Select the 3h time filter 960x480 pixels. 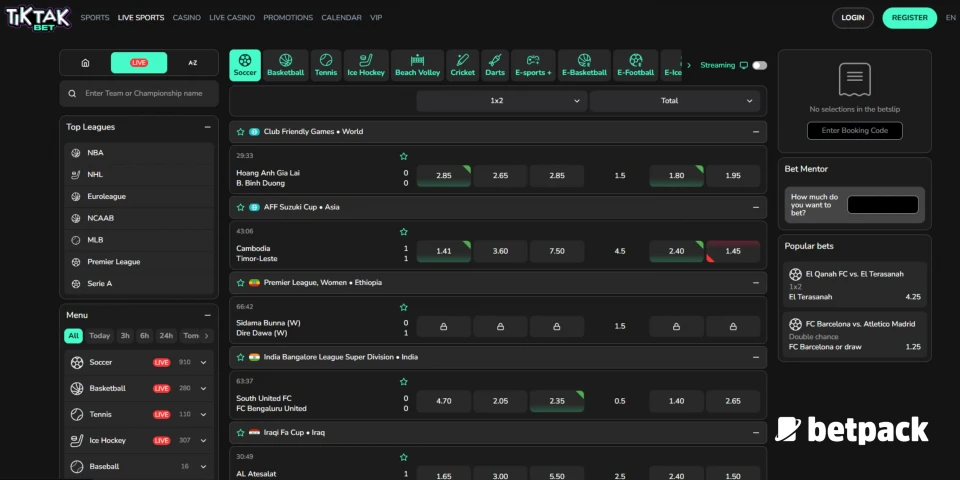125,336
